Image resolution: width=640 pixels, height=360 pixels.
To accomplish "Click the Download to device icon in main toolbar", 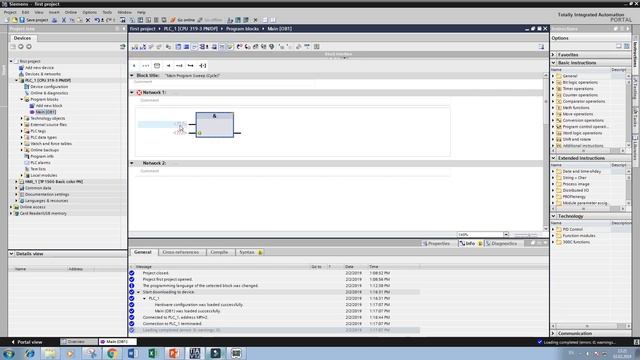I will click(x=140, y=20).
